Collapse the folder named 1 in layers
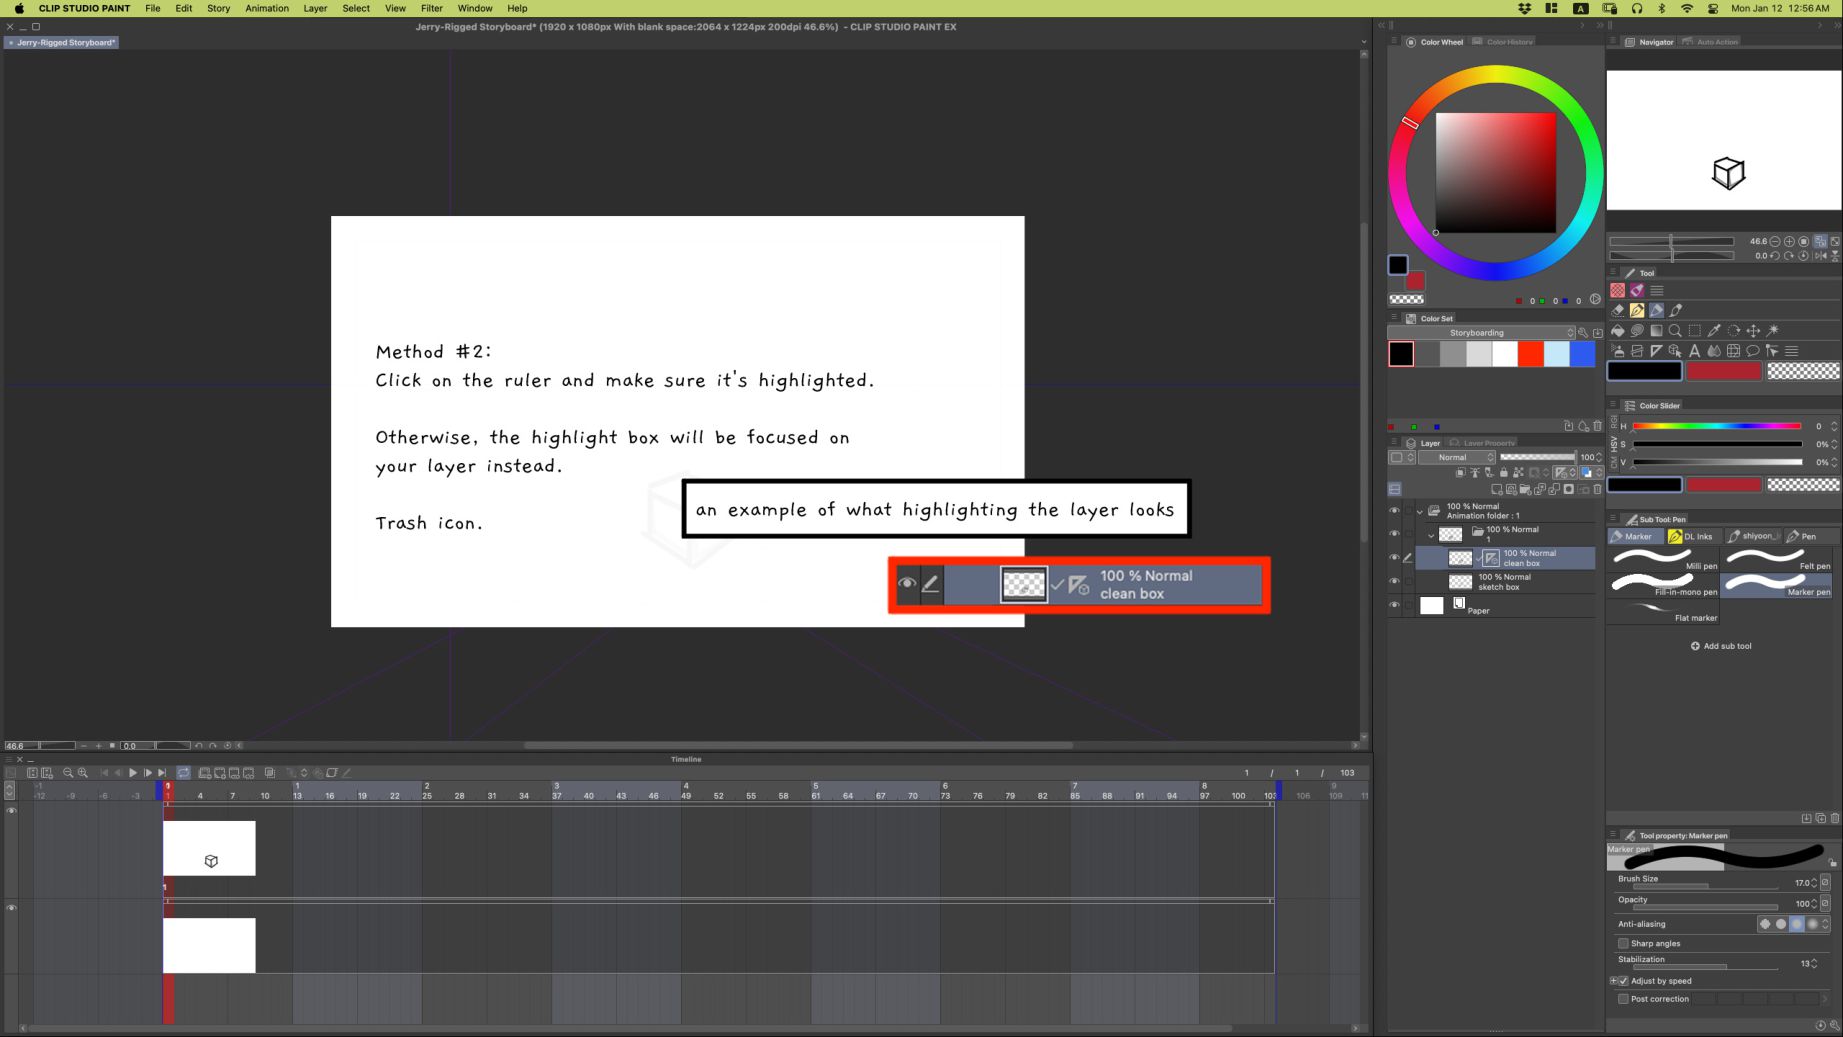1843x1037 pixels. (1431, 535)
